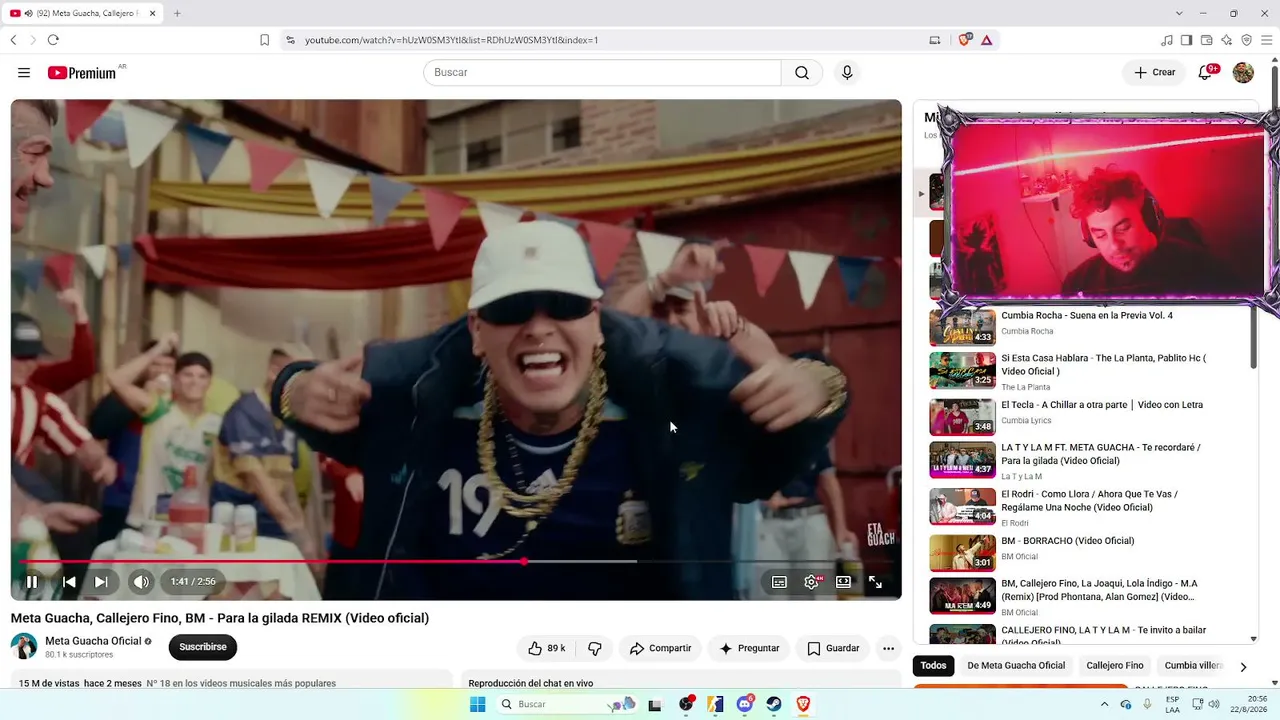Dislike the video

595,648
